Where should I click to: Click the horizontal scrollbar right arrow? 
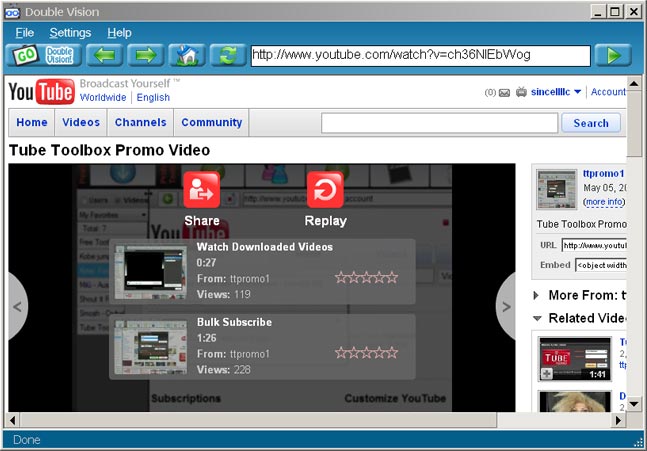(618, 420)
